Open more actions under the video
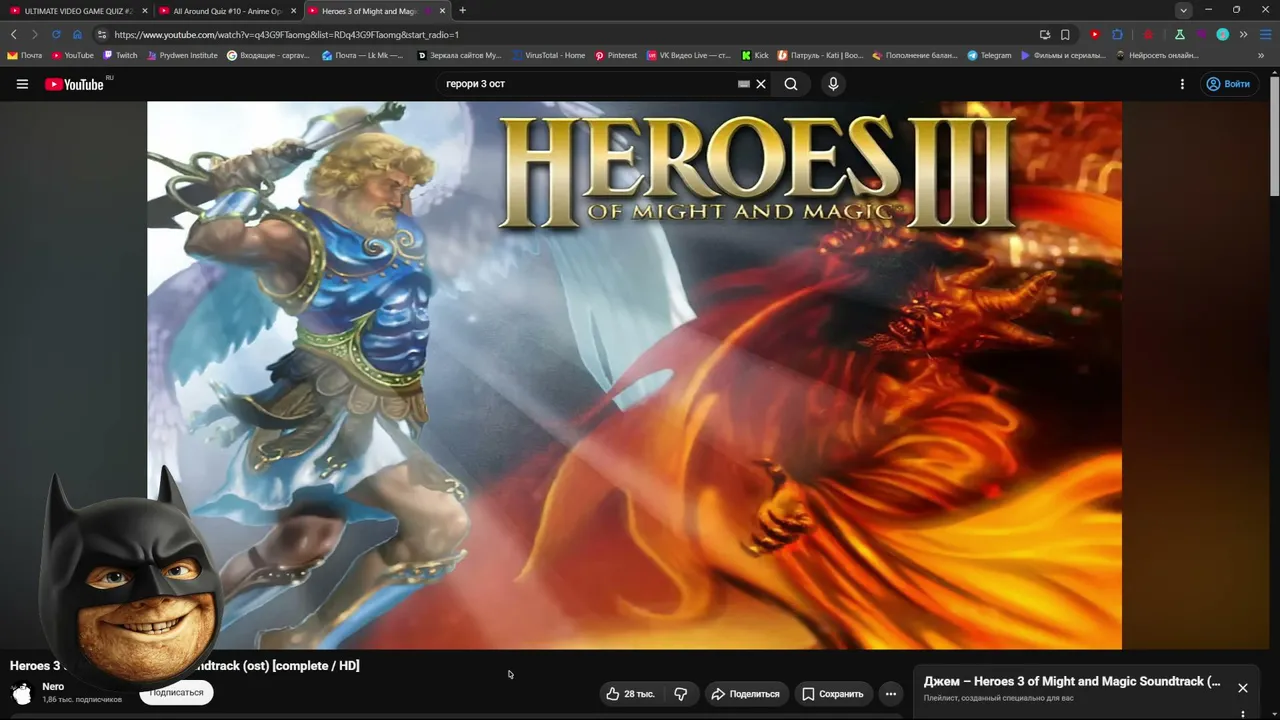Image resolution: width=1280 pixels, height=720 pixels. click(x=891, y=694)
